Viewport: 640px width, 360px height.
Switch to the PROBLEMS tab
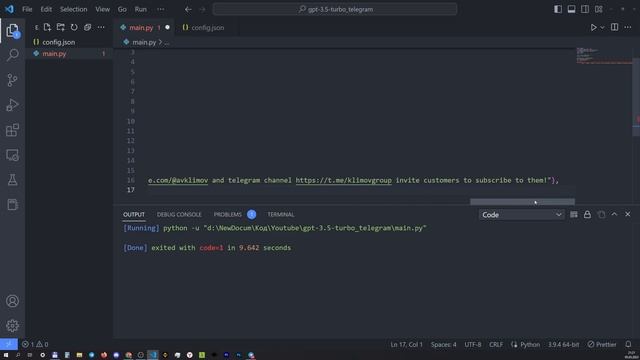pyautogui.click(x=235, y=214)
